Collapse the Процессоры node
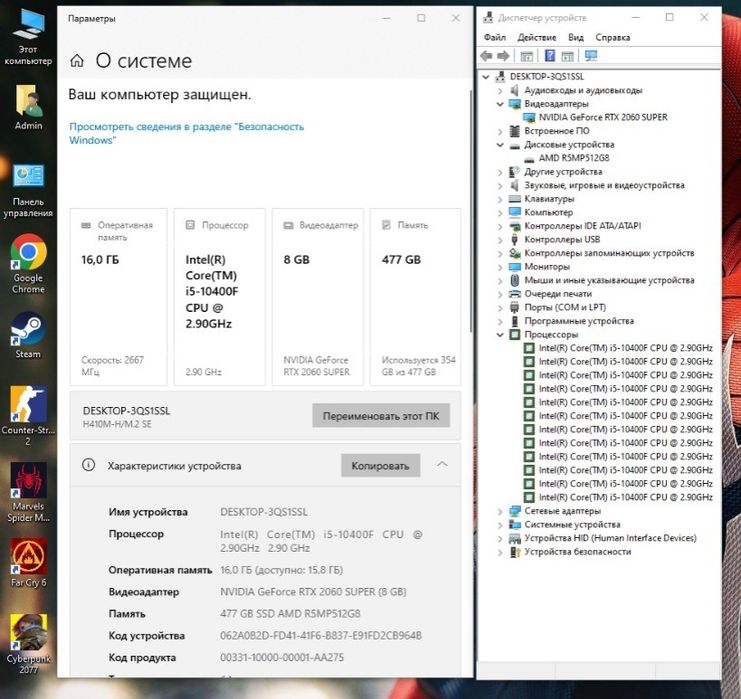 (500, 335)
